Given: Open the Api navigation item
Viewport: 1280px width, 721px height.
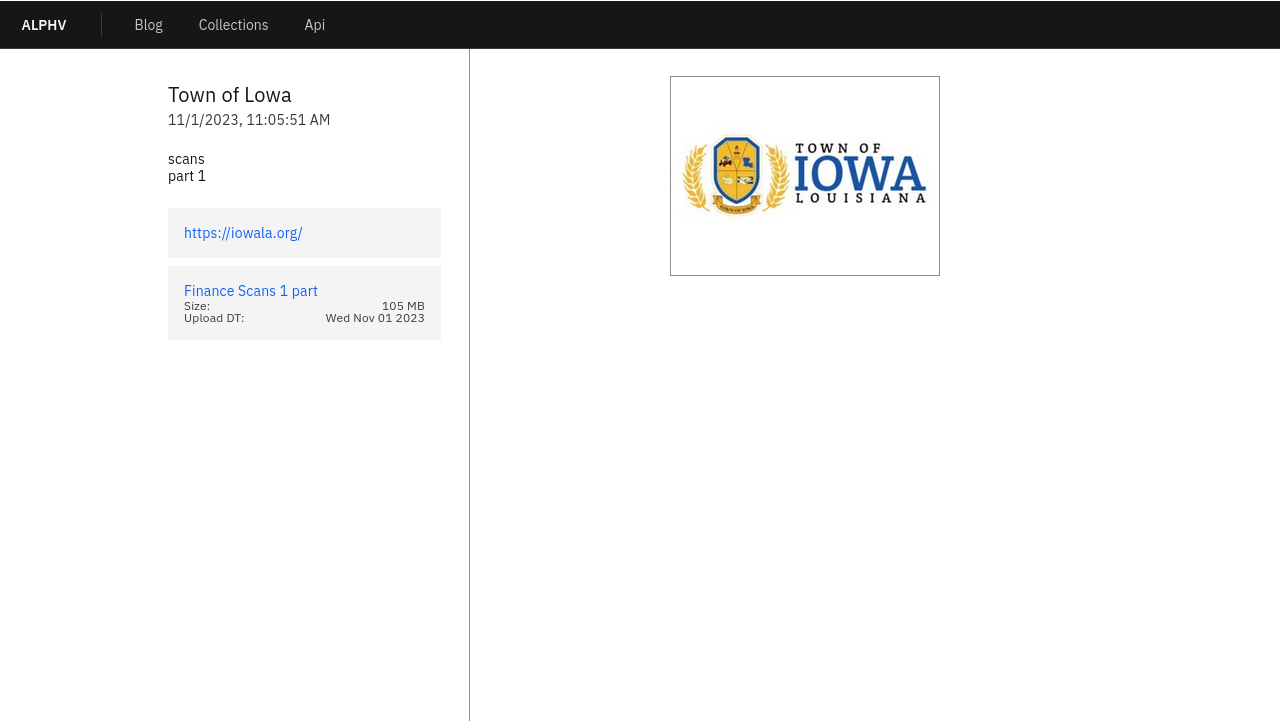Looking at the screenshot, I should coord(314,25).
